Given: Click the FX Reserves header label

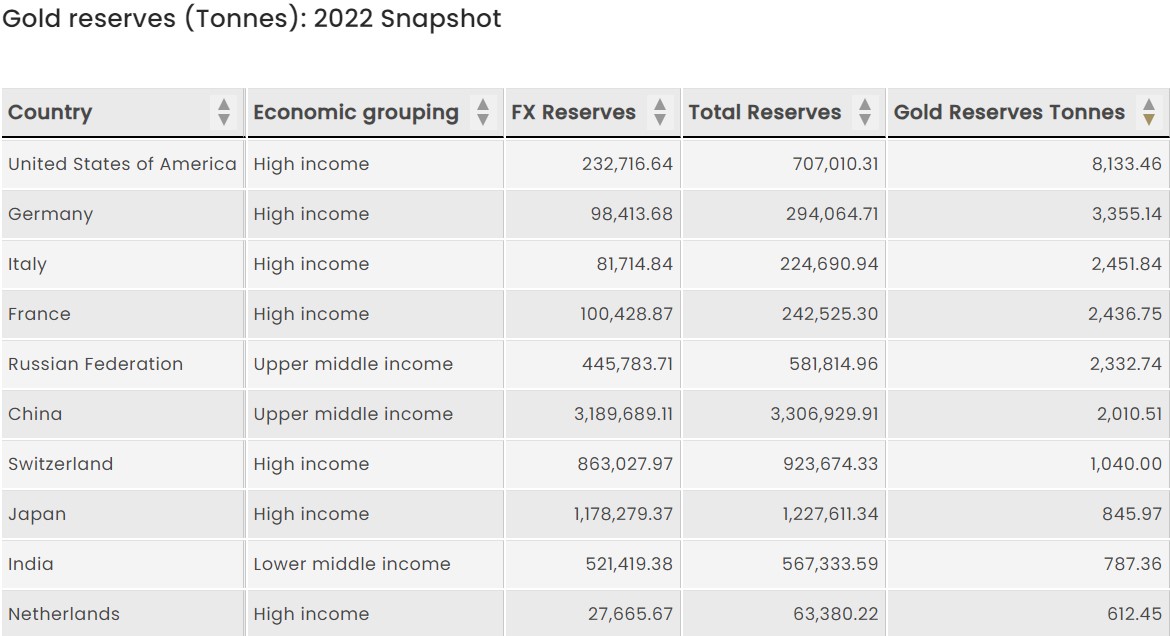Looking at the screenshot, I should click(573, 113).
